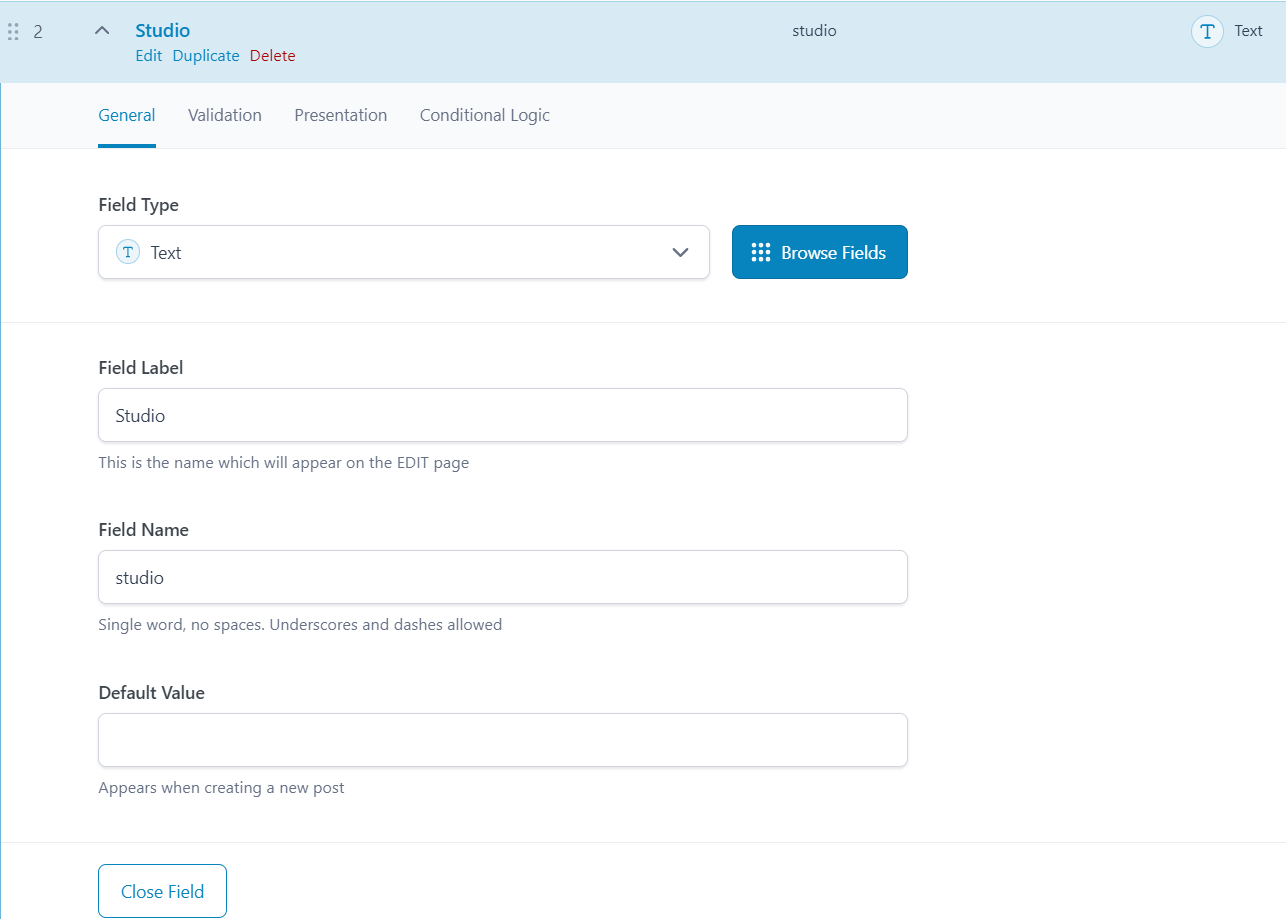
Task: Open the Conditional Logic tab
Action: [x=484, y=115]
